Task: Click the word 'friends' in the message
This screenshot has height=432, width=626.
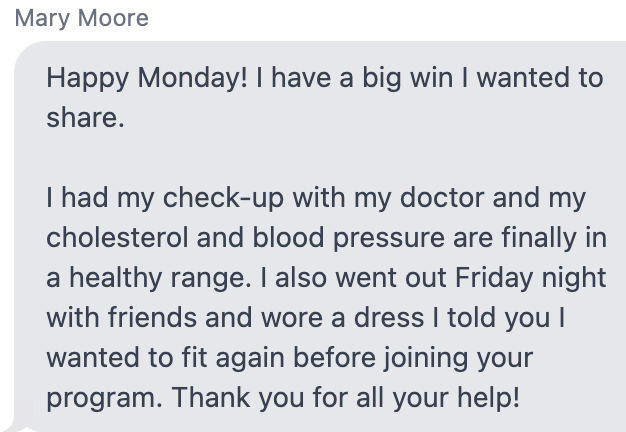Action: coord(152,317)
